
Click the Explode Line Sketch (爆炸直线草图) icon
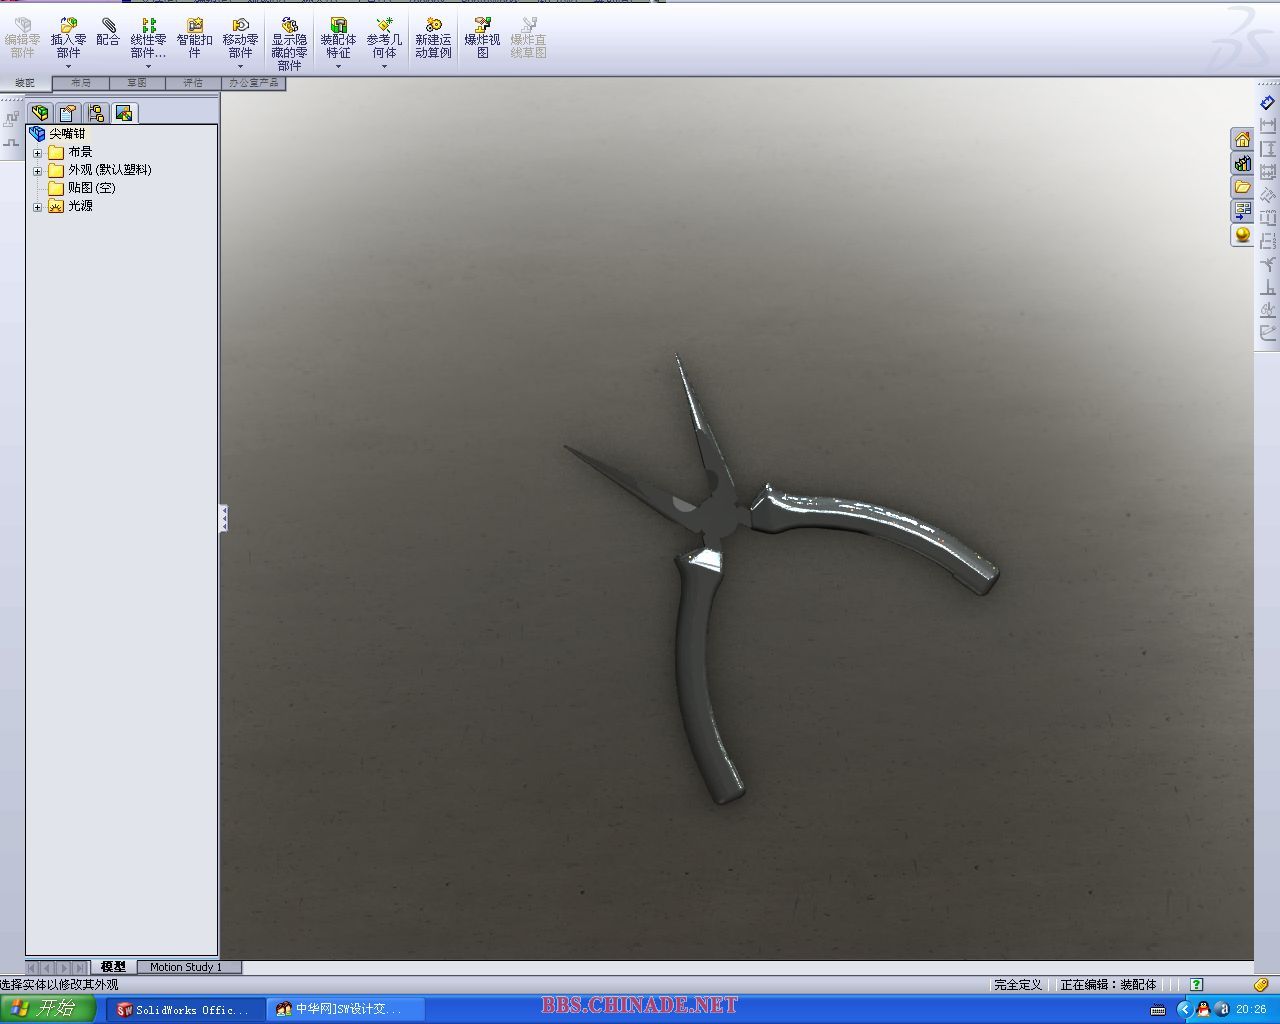tap(528, 37)
